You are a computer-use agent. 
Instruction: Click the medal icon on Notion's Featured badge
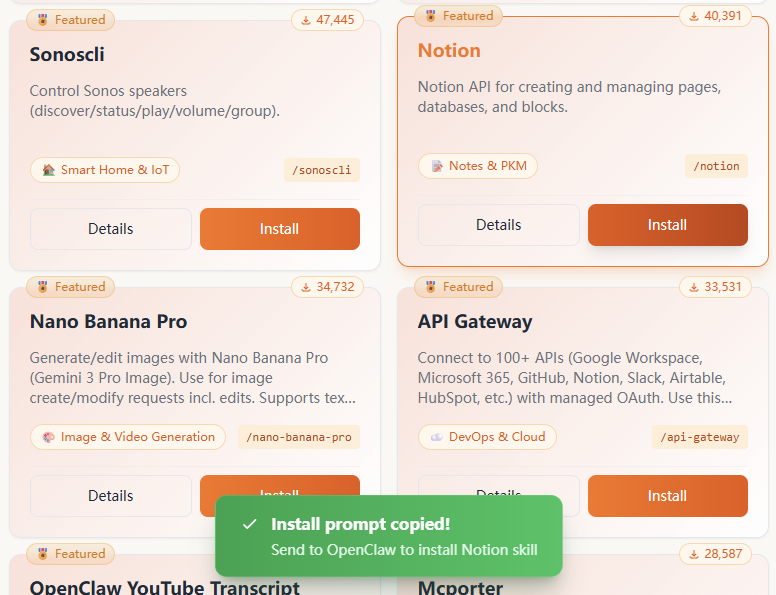point(431,16)
